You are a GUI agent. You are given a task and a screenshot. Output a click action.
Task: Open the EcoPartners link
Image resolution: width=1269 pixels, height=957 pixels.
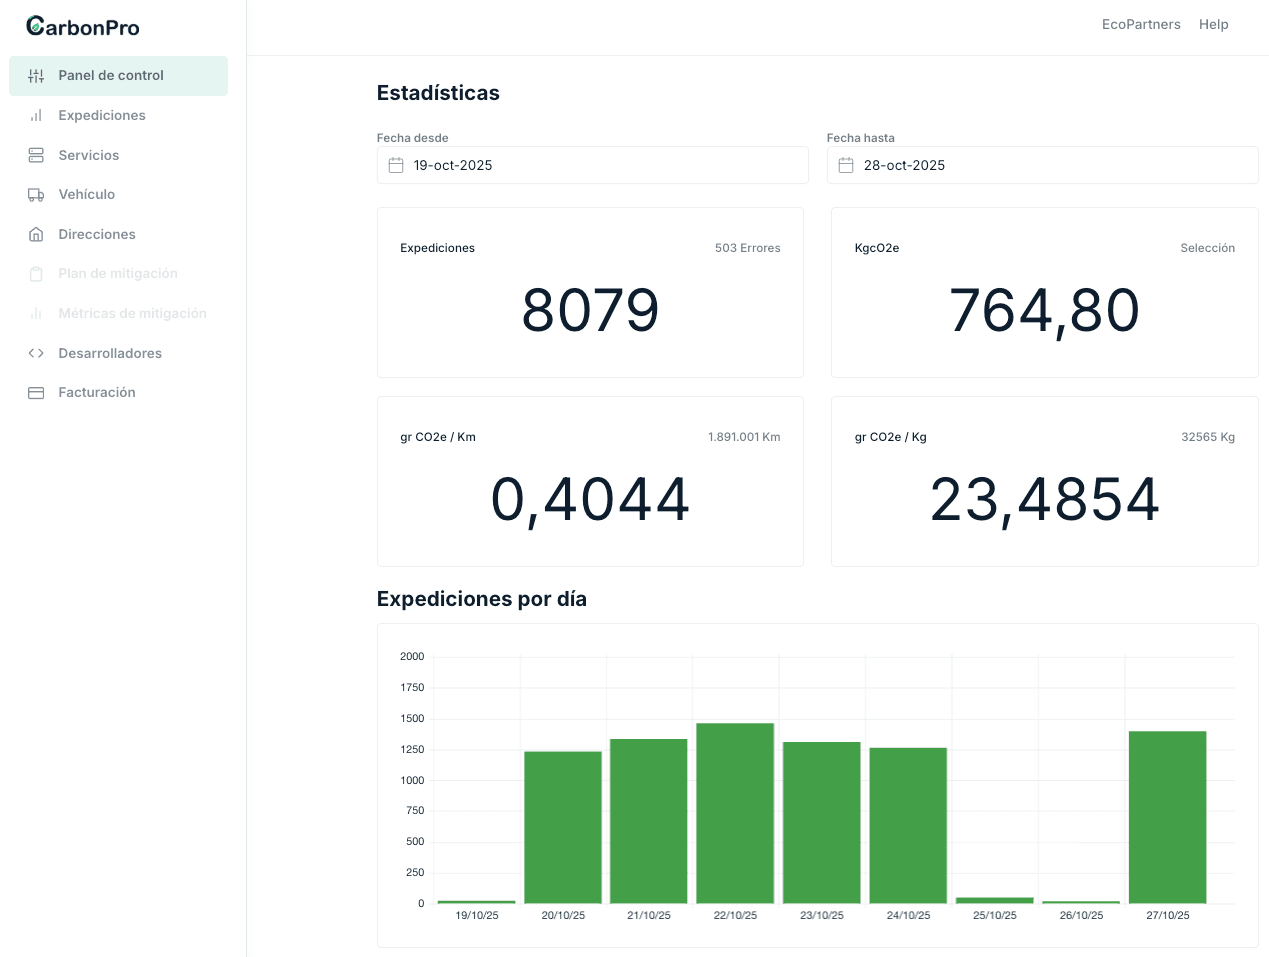click(1141, 24)
